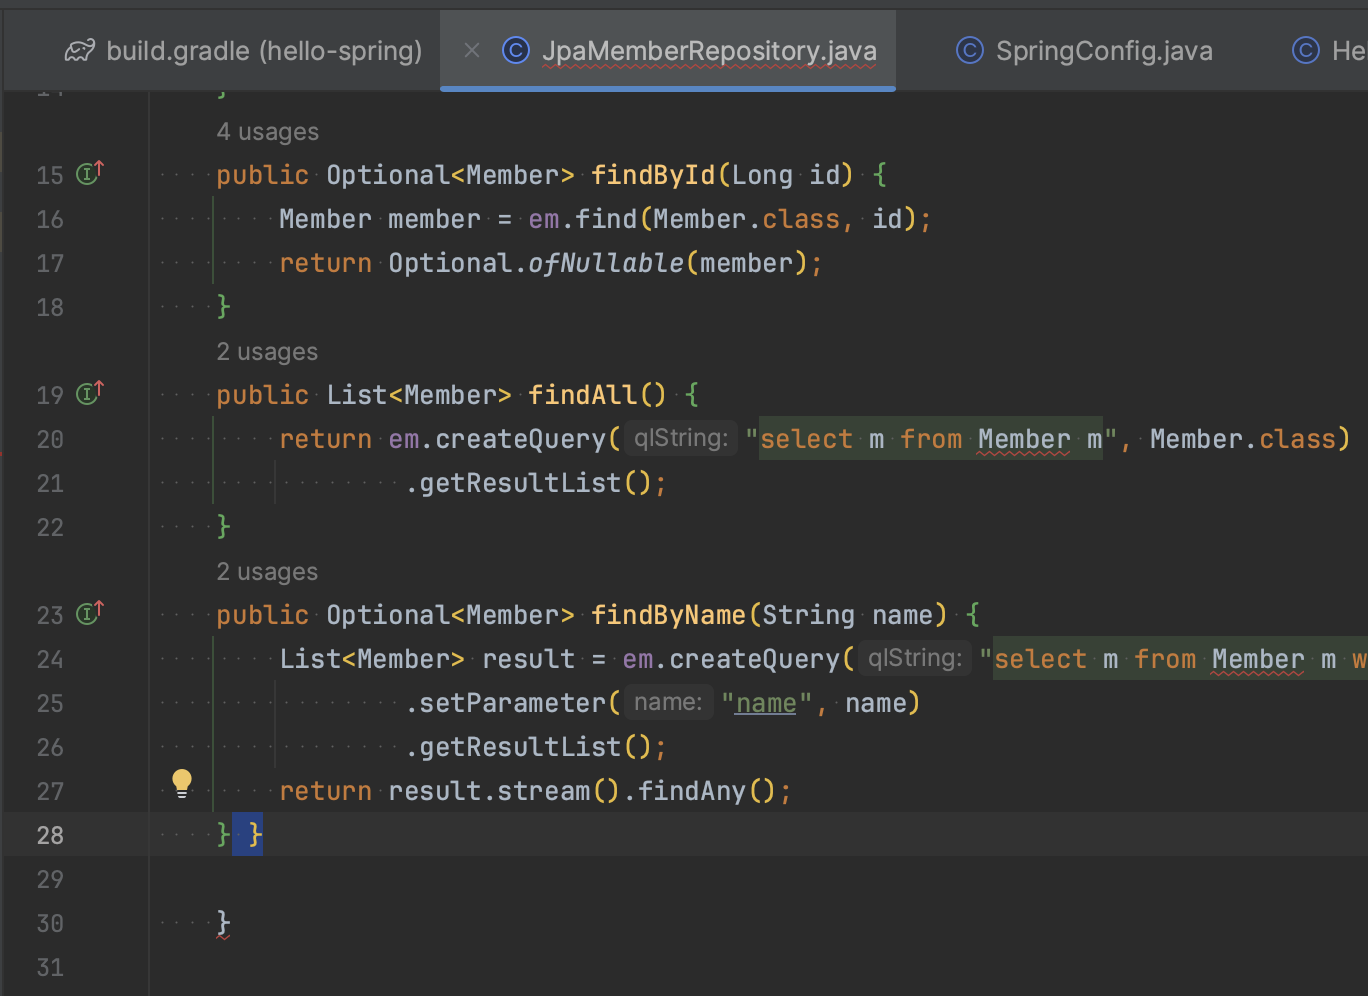Image resolution: width=1368 pixels, height=996 pixels.
Task: Click the ofNullable call on line 17
Action: [606, 263]
